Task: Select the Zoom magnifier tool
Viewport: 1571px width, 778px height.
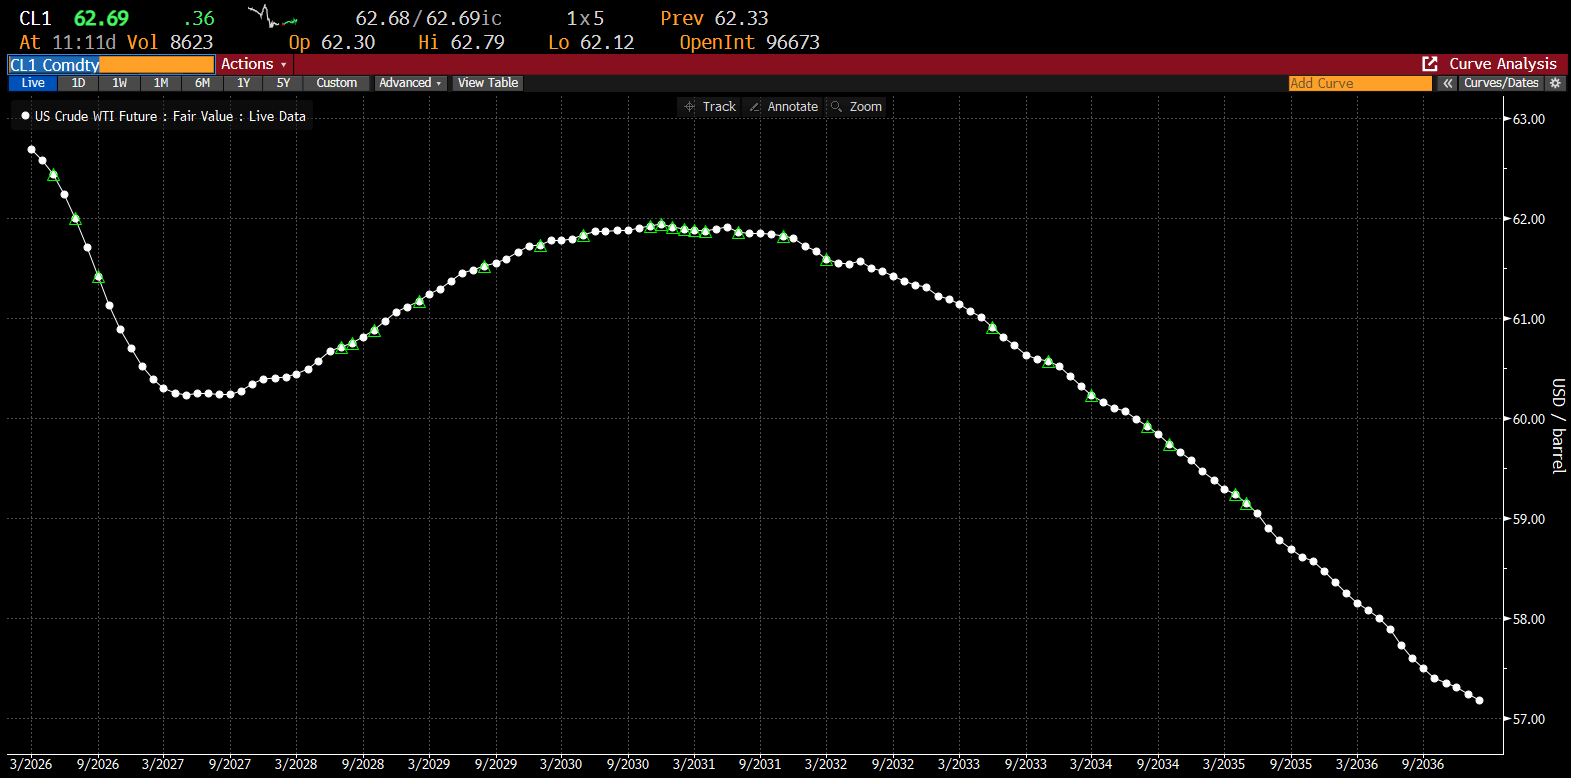Action: click(856, 106)
